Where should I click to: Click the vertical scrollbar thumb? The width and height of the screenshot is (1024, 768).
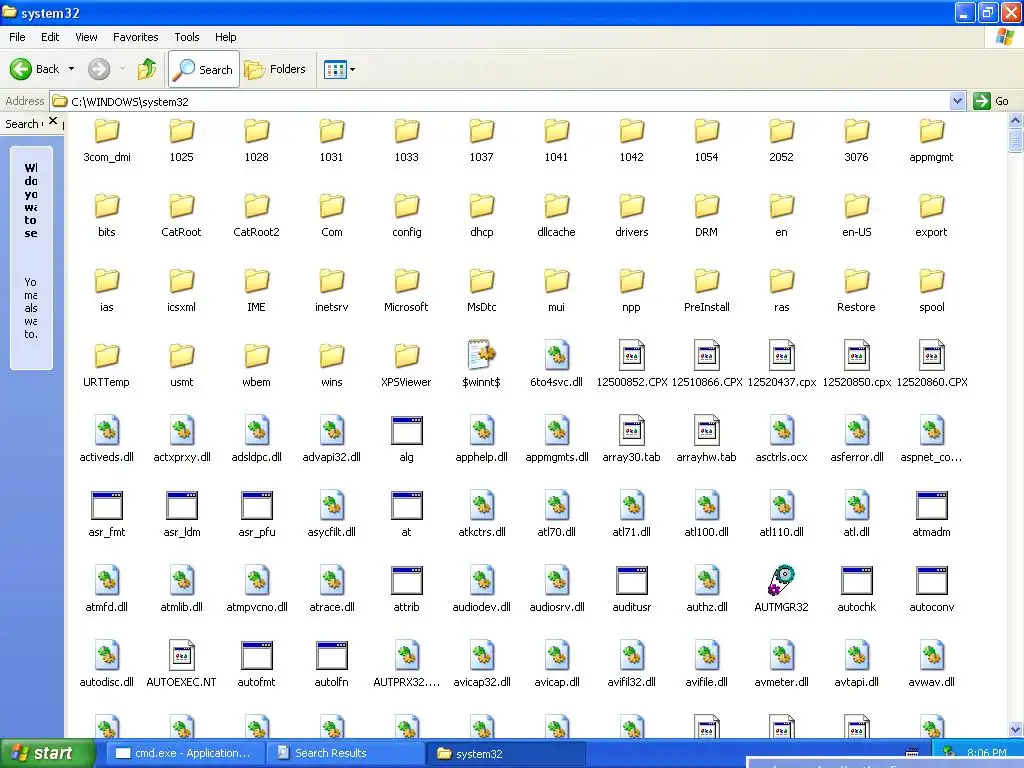pos(1015,140)
